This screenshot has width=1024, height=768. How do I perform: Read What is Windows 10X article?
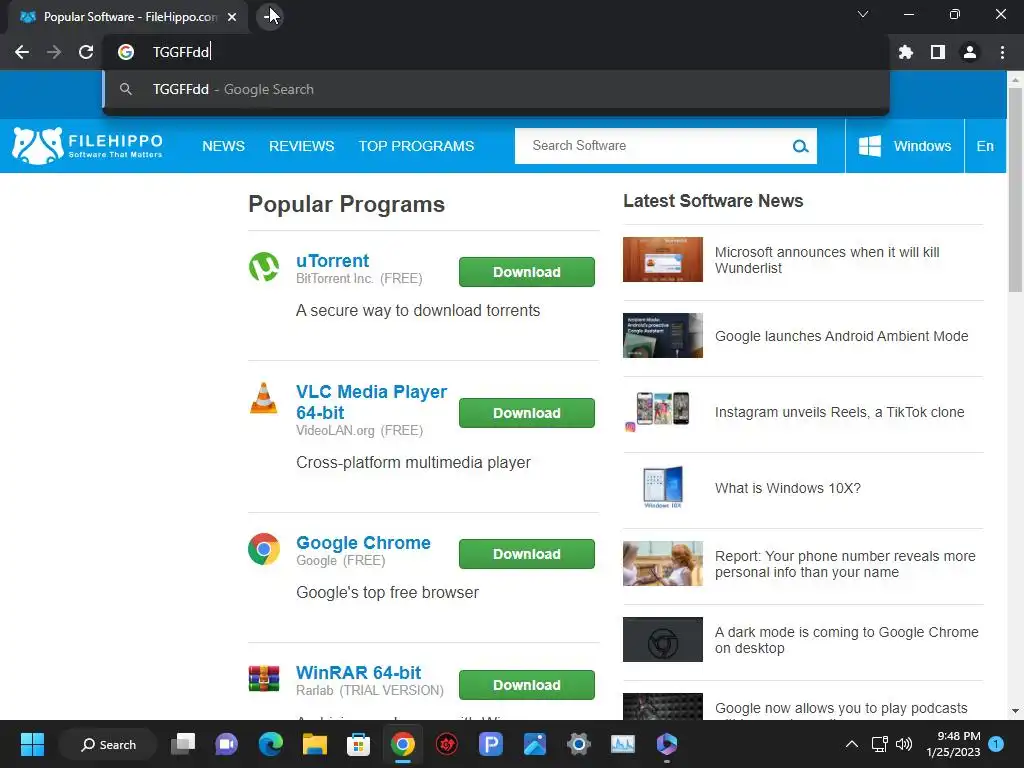[x=788, y=488]
